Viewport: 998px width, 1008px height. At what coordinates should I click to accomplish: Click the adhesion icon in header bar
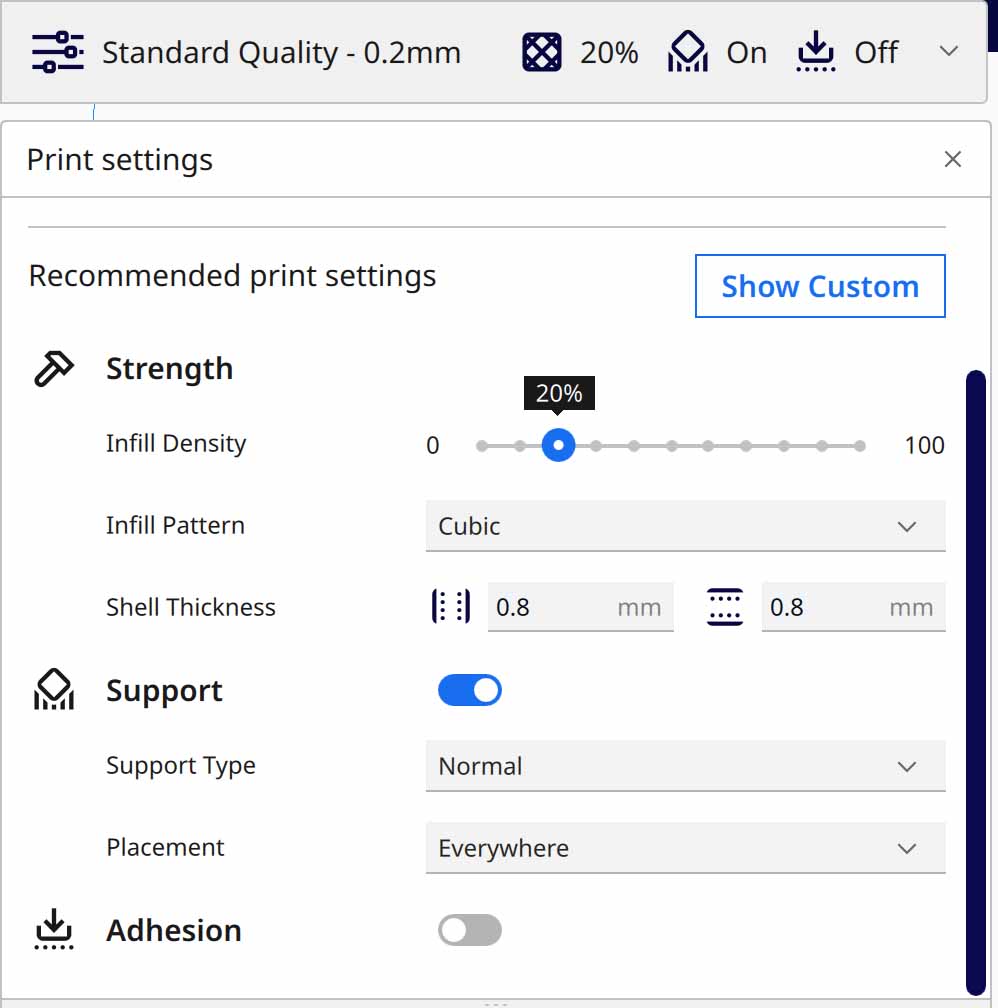tap(816, 52)
